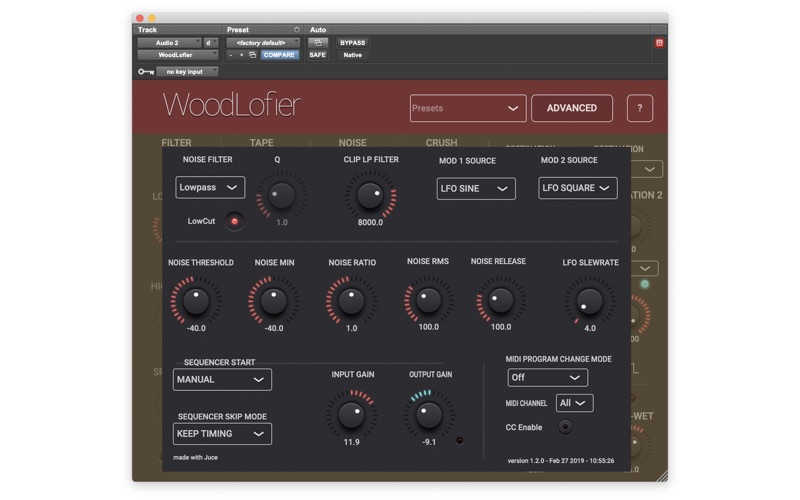Click the Native label button

[x=353, y=55]
